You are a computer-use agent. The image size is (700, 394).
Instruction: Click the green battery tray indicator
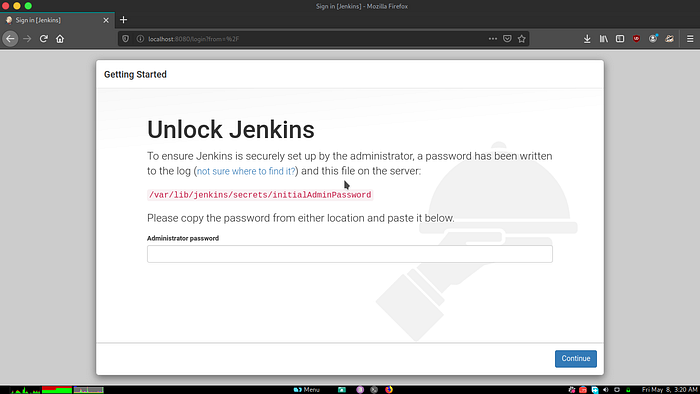628,390
